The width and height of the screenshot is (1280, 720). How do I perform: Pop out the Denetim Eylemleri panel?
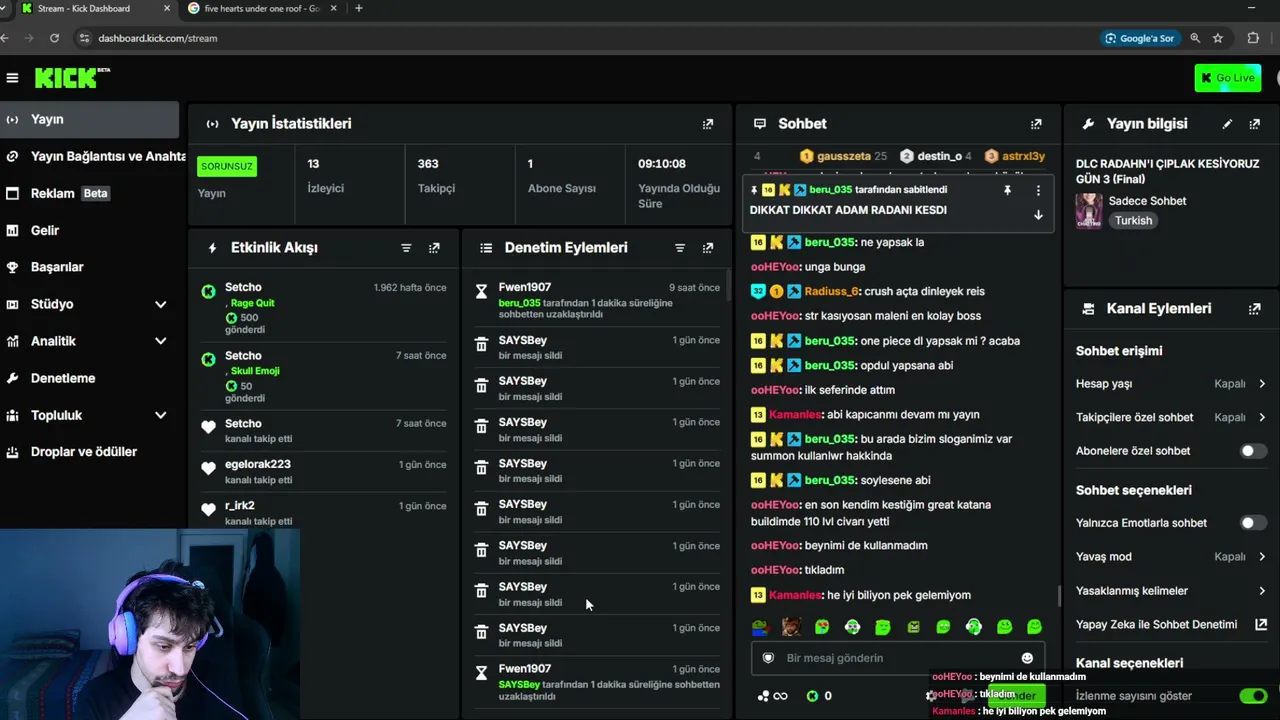708,248
